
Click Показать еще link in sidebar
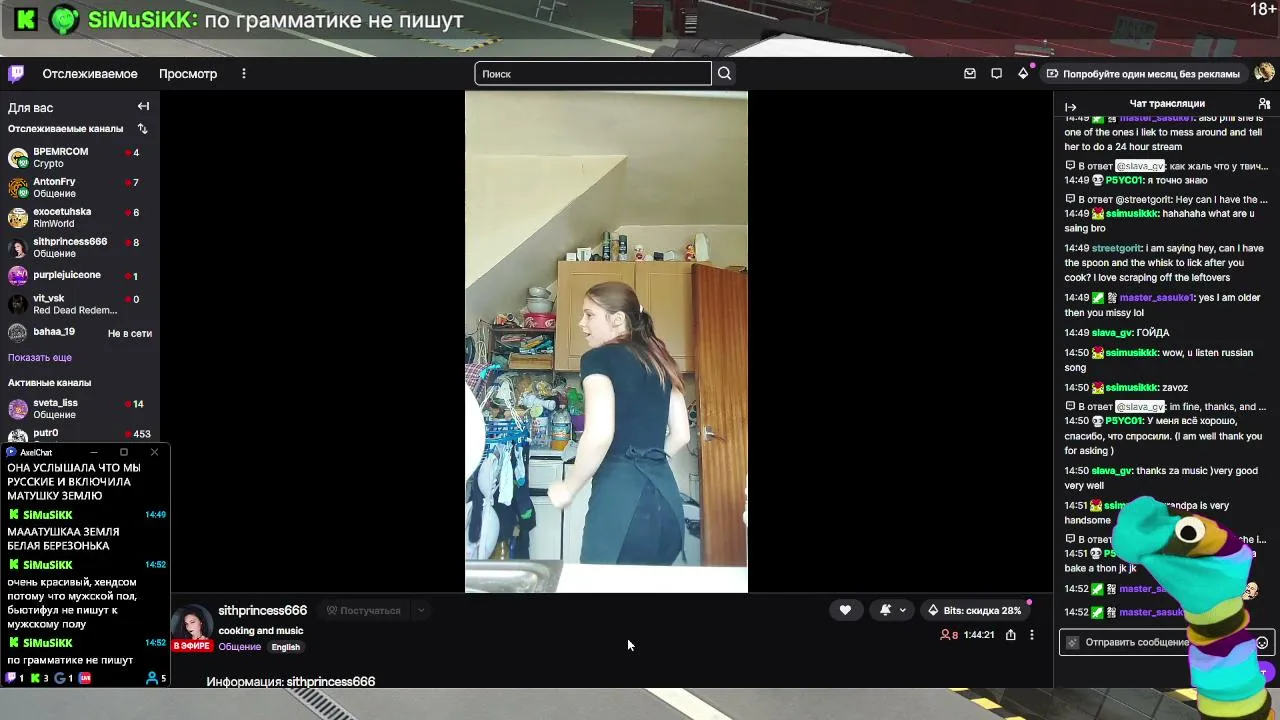[x=40, y=357]
